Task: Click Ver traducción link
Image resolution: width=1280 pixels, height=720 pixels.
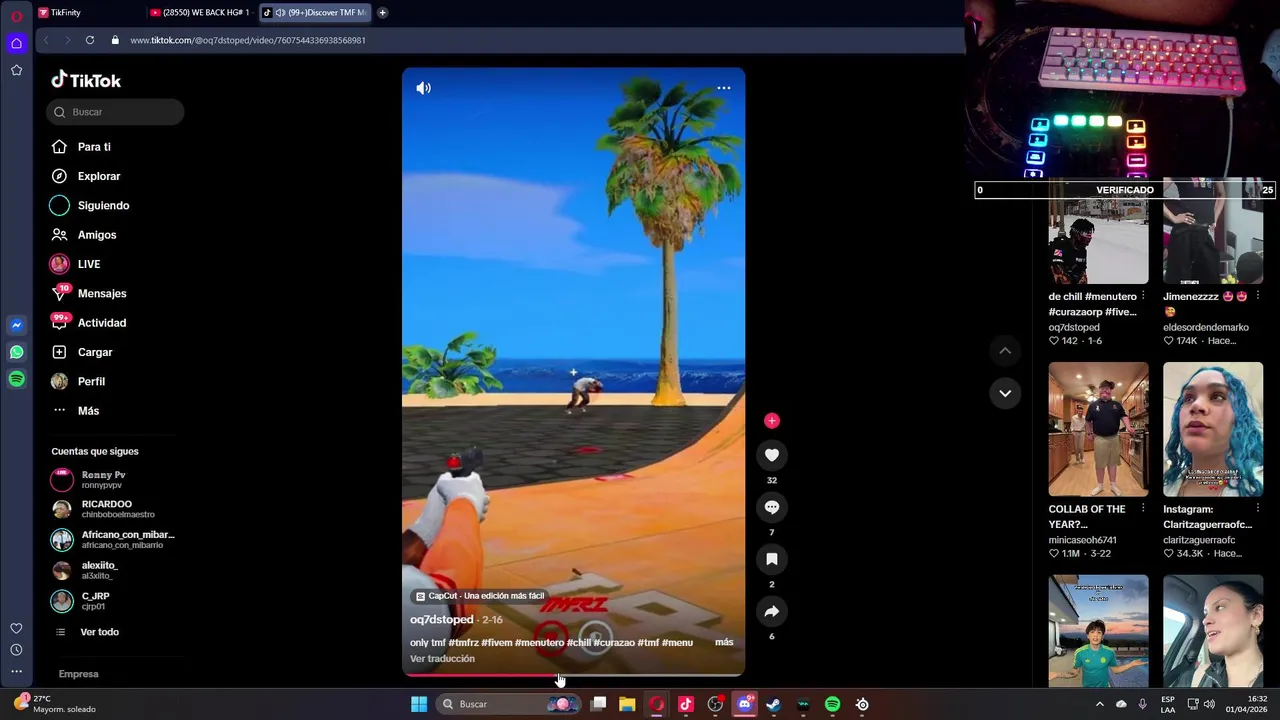Action: [442, 659]
